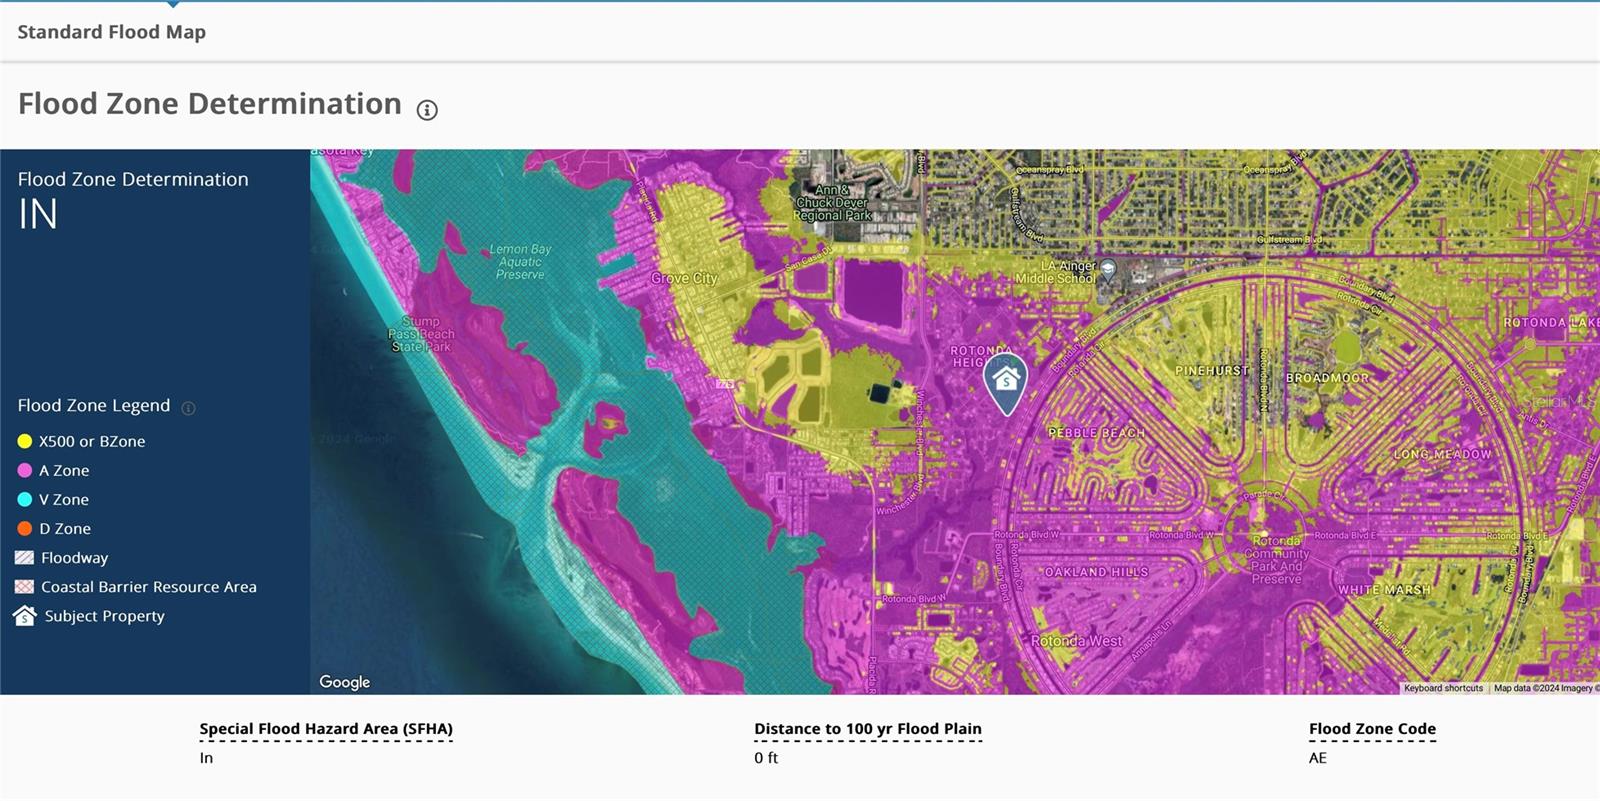Click the large IN determination text
Screen dimensions: 1600x801
click(38, 214)
